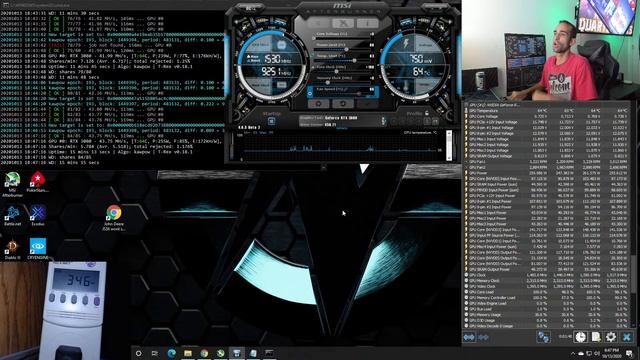Select the GPU Power sensor row
The width and height of the screenshot is (640, 360).
[547, 173]
